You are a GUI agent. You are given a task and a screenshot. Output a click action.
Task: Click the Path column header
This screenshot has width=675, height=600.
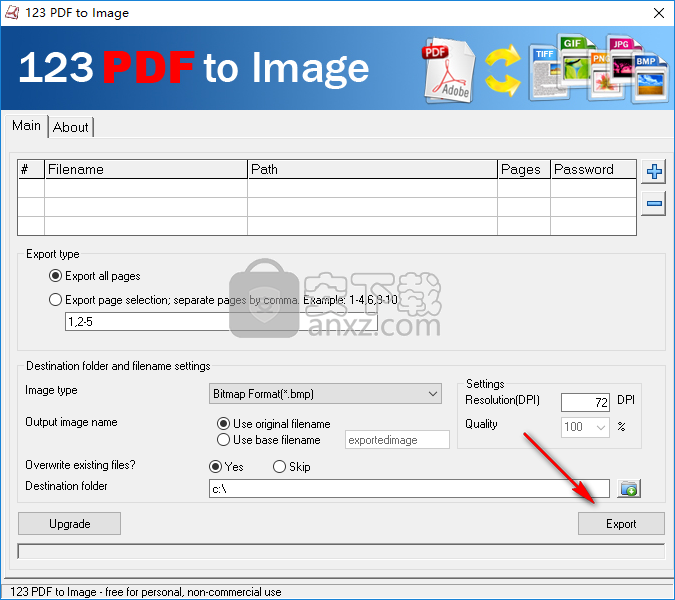(372, 169)
